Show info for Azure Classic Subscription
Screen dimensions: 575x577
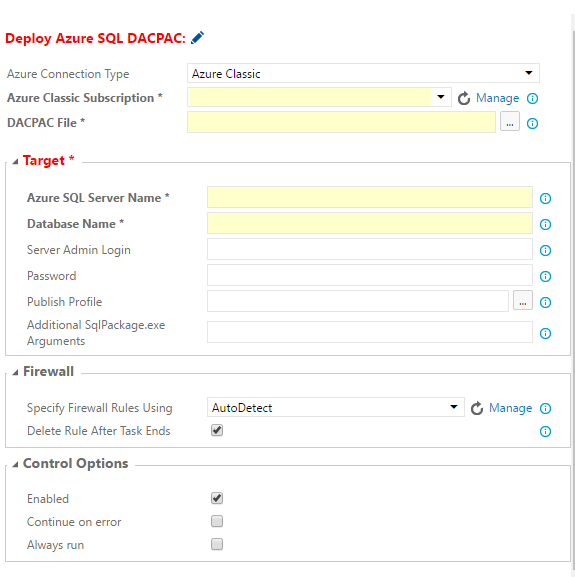click(x=532, y=98)
